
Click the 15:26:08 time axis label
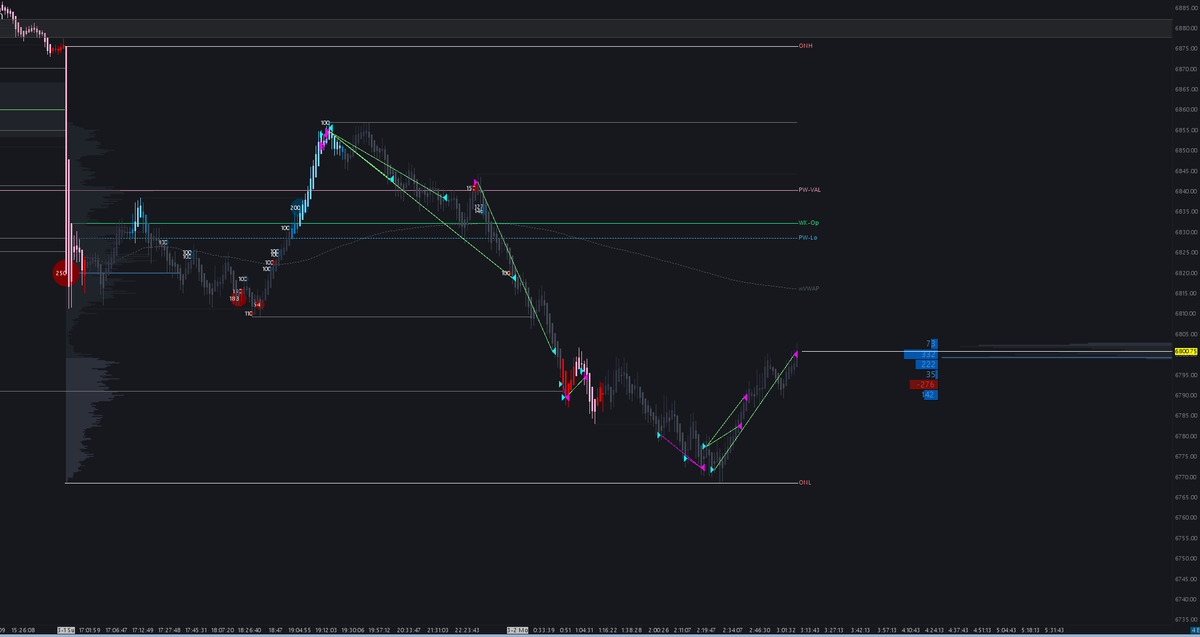pos(24,631)
